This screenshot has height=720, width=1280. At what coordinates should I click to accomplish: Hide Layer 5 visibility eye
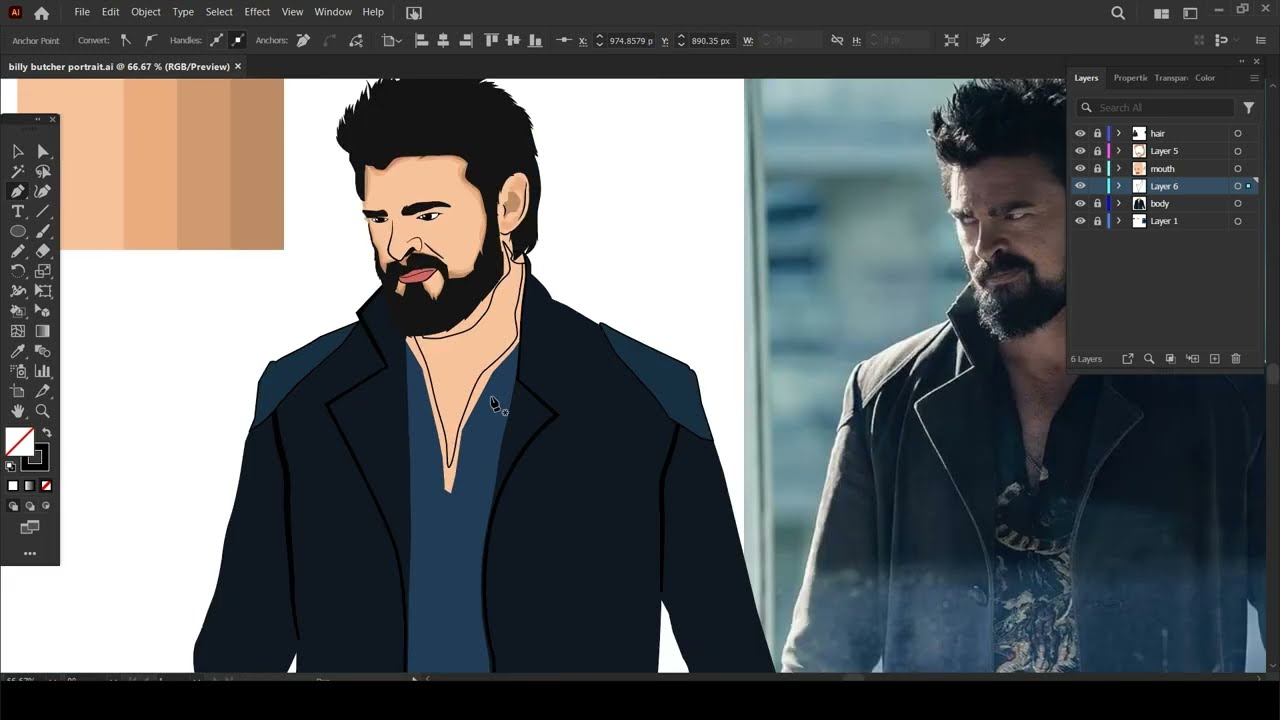pos(1080,151)
